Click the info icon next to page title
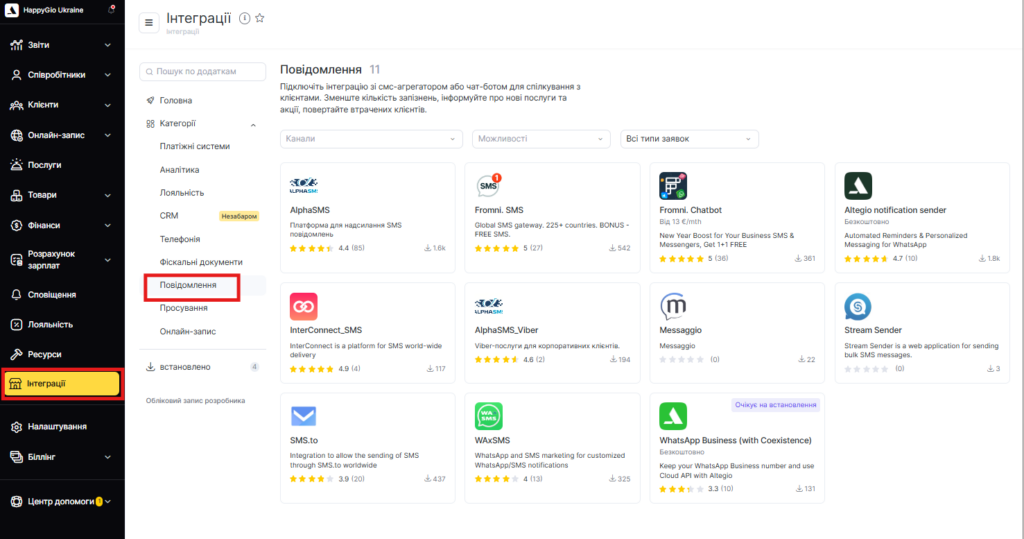1024x539 pixels. (245, 18)
